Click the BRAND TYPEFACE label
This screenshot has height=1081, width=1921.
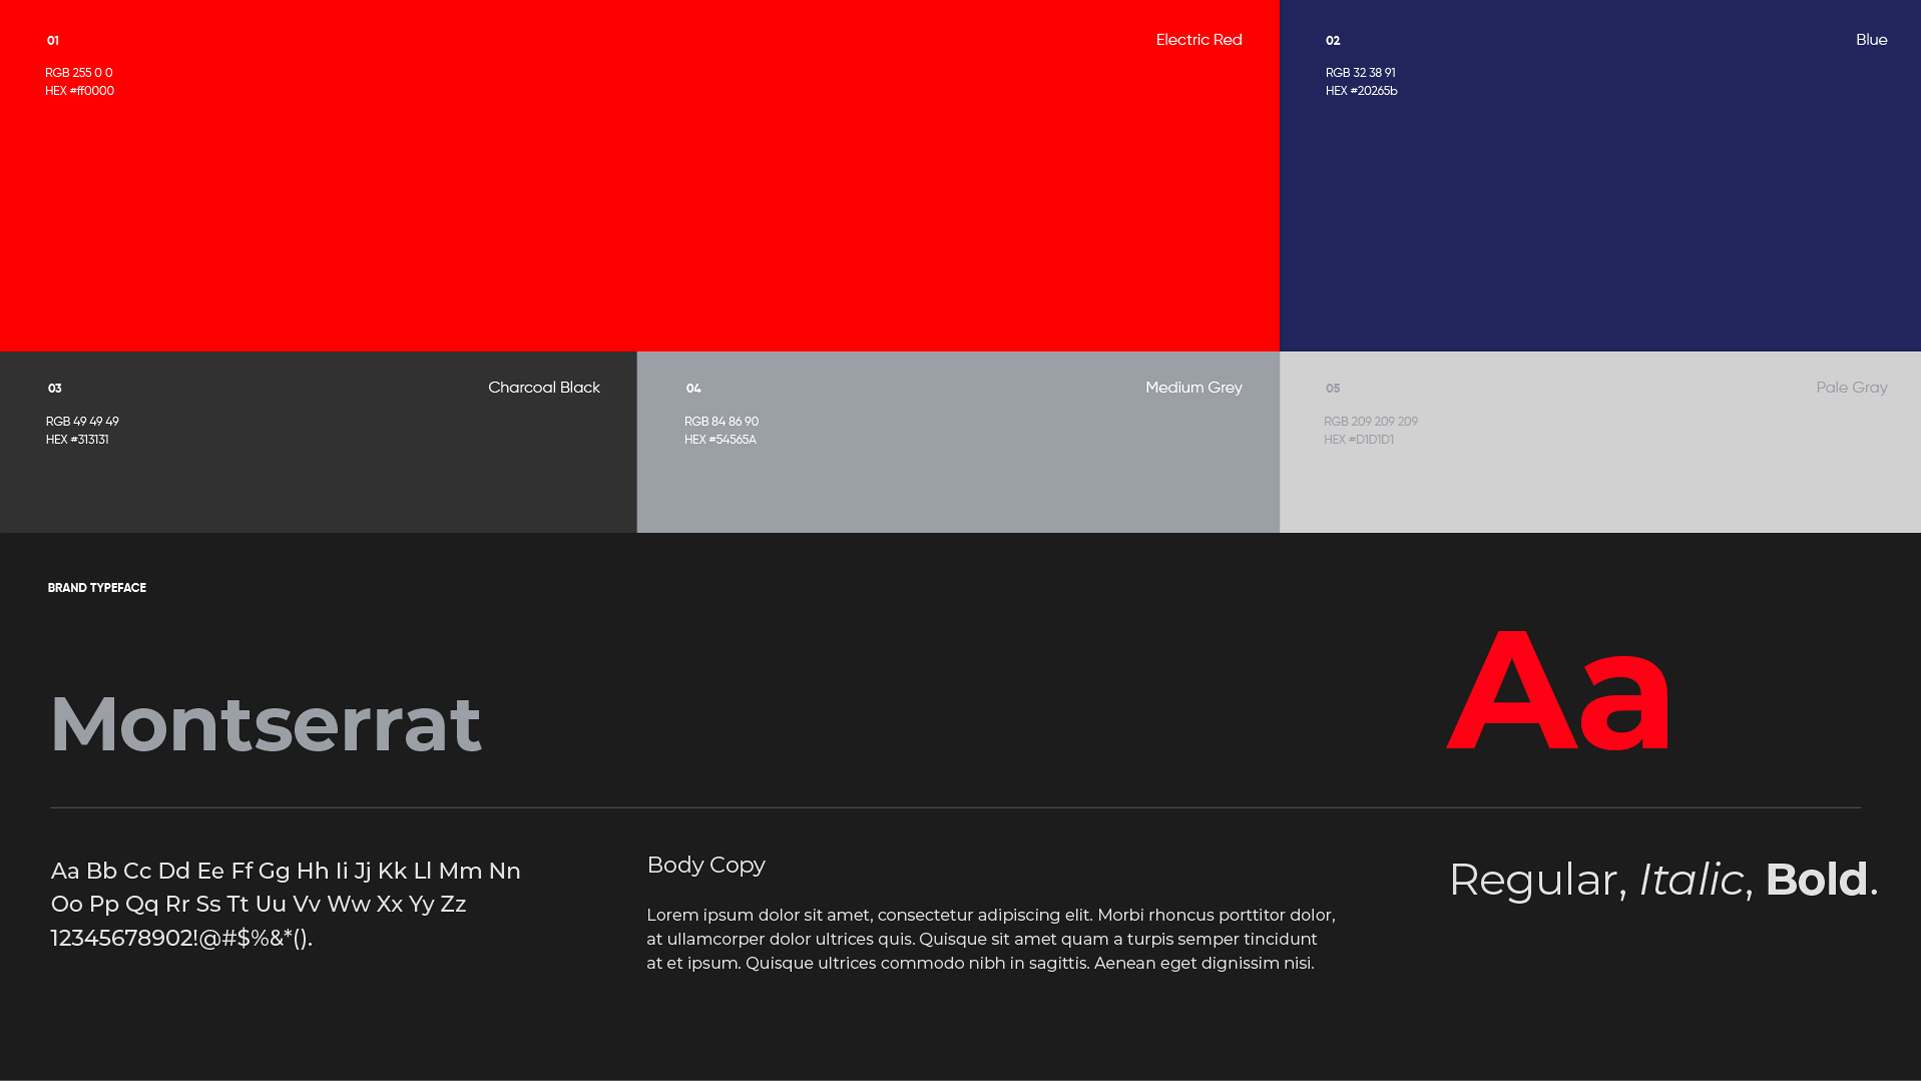97,588
